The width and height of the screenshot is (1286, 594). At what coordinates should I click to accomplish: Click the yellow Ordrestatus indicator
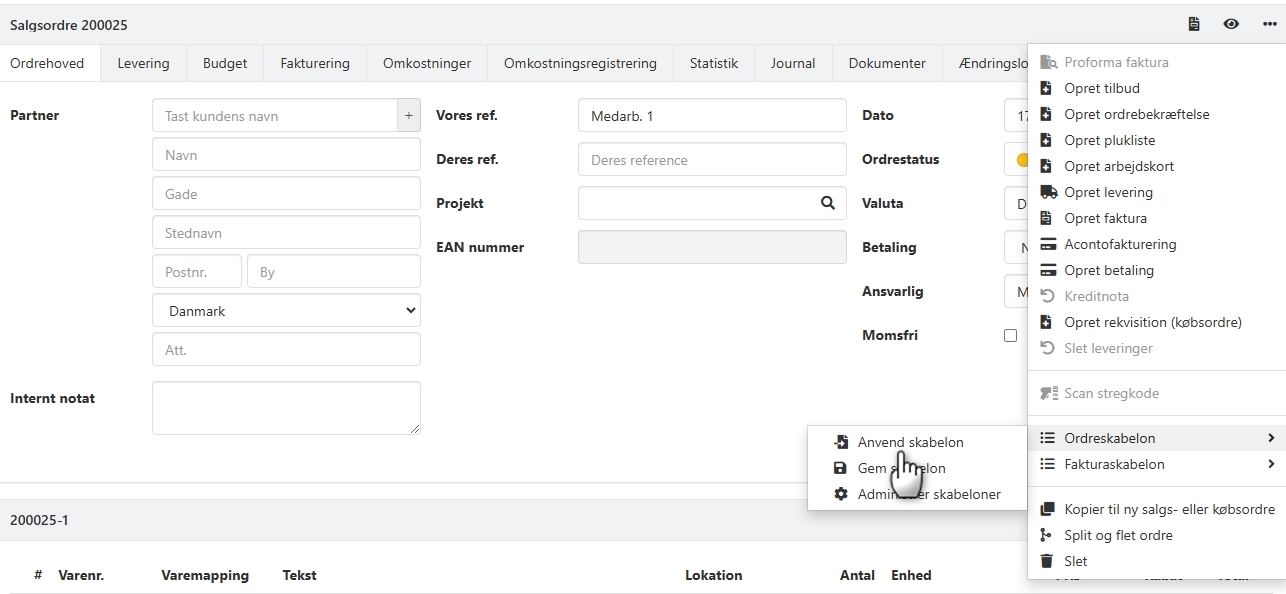(x=1021, y=160)
